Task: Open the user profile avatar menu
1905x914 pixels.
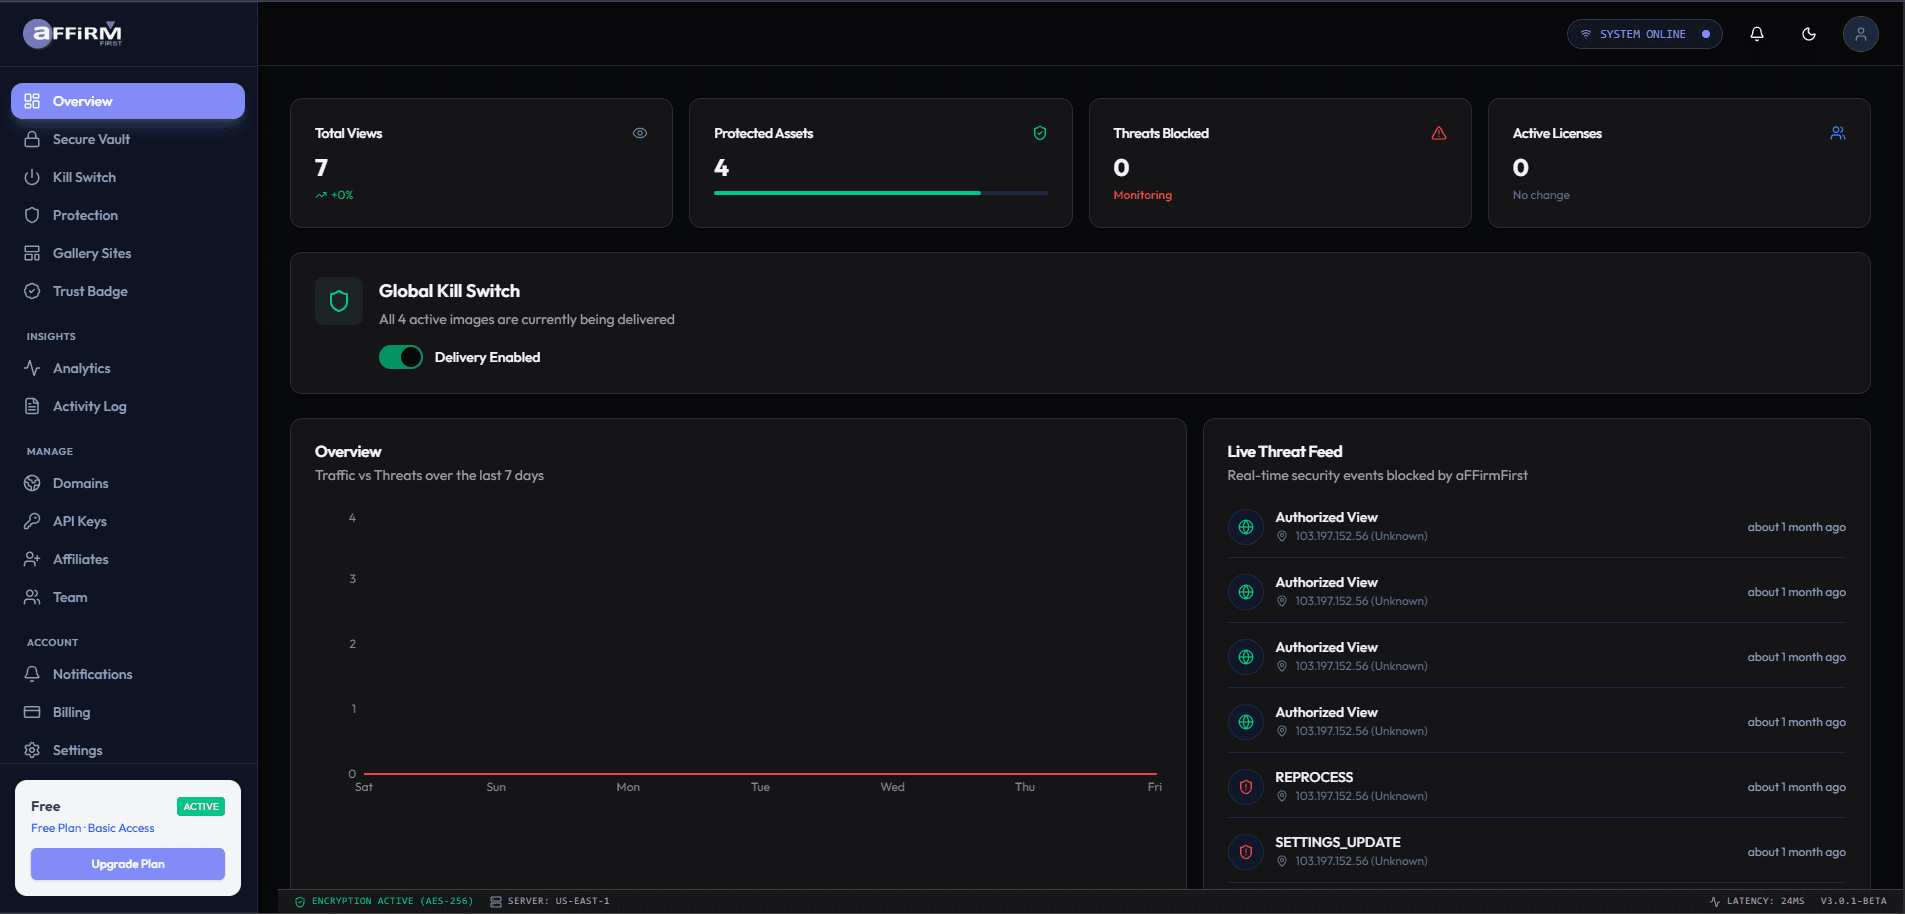Action: [x=1861, y=34]
